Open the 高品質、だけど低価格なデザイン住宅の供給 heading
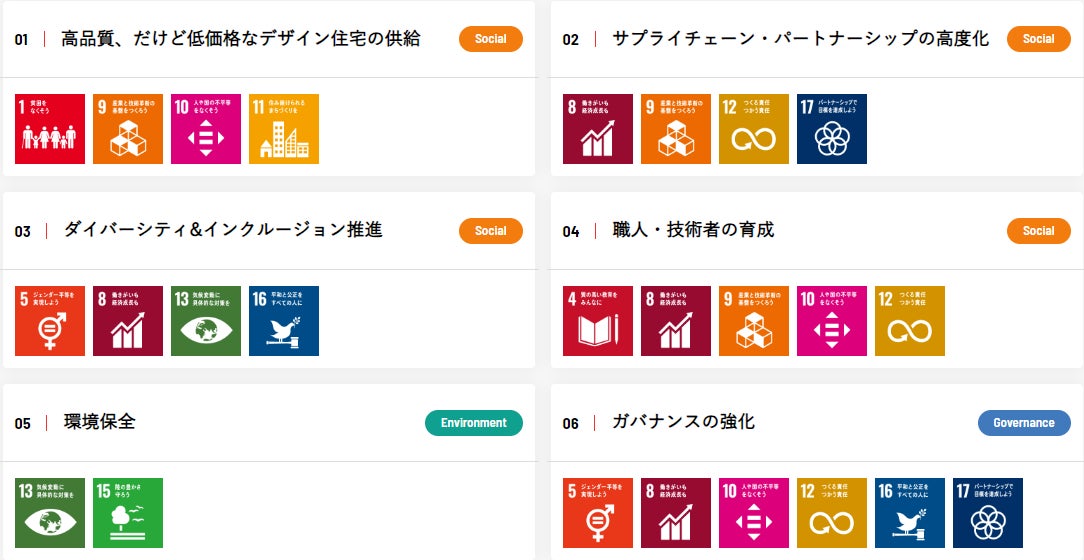This screenshot has height=560, width=1084. pos(240,39)
